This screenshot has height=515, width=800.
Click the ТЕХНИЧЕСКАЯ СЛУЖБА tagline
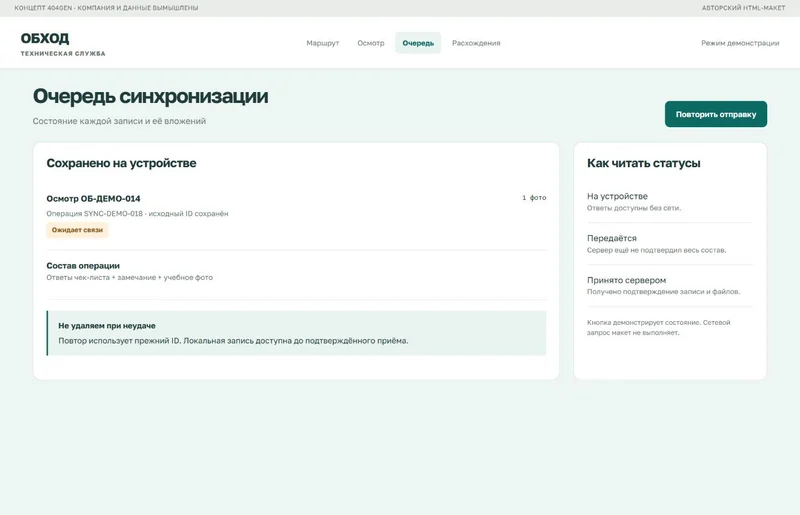click(x=63, y=53)
